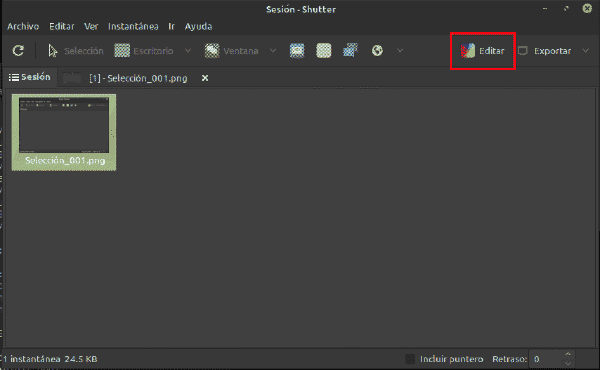This screenshot has width=600, height=370.
Task: Open the Instantánea menu
Action: point(133,26)
